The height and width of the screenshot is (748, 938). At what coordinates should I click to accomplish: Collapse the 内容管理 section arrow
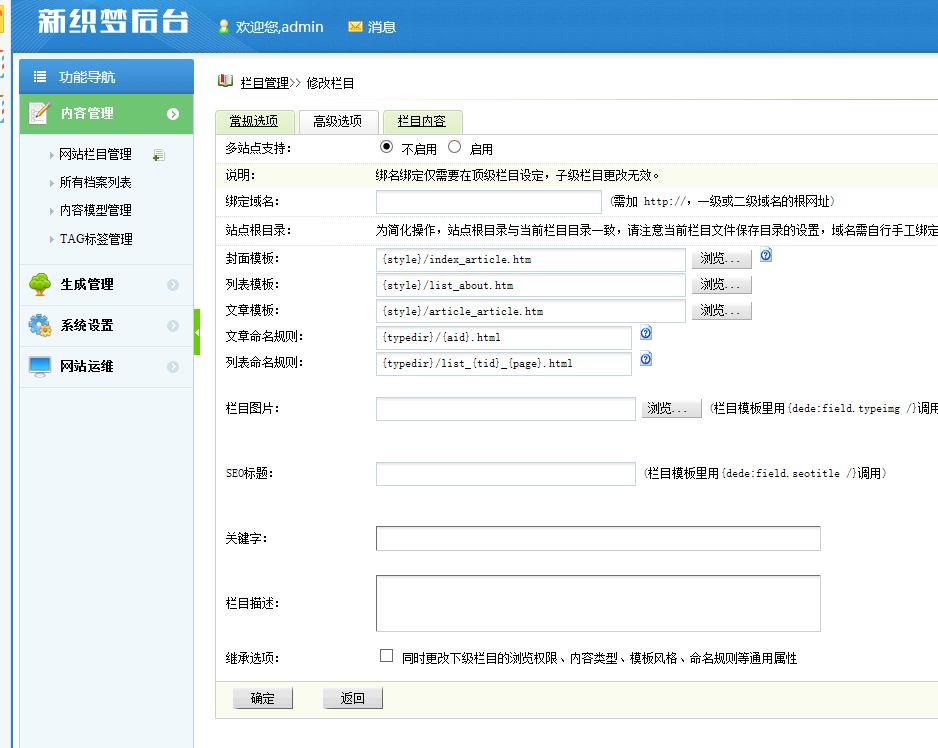(x=173, y=114)
